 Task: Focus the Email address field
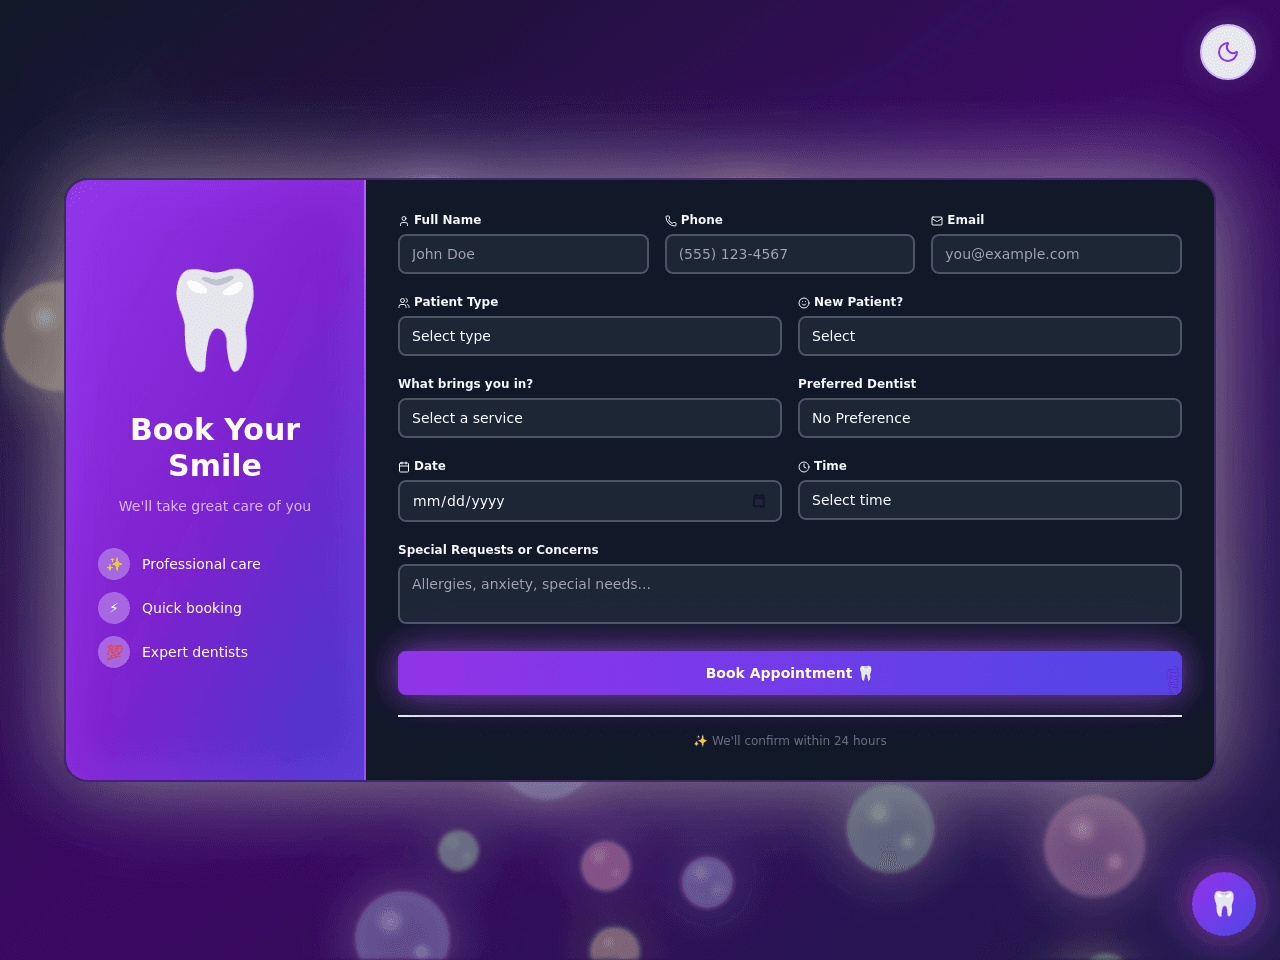pos(1056,254)
